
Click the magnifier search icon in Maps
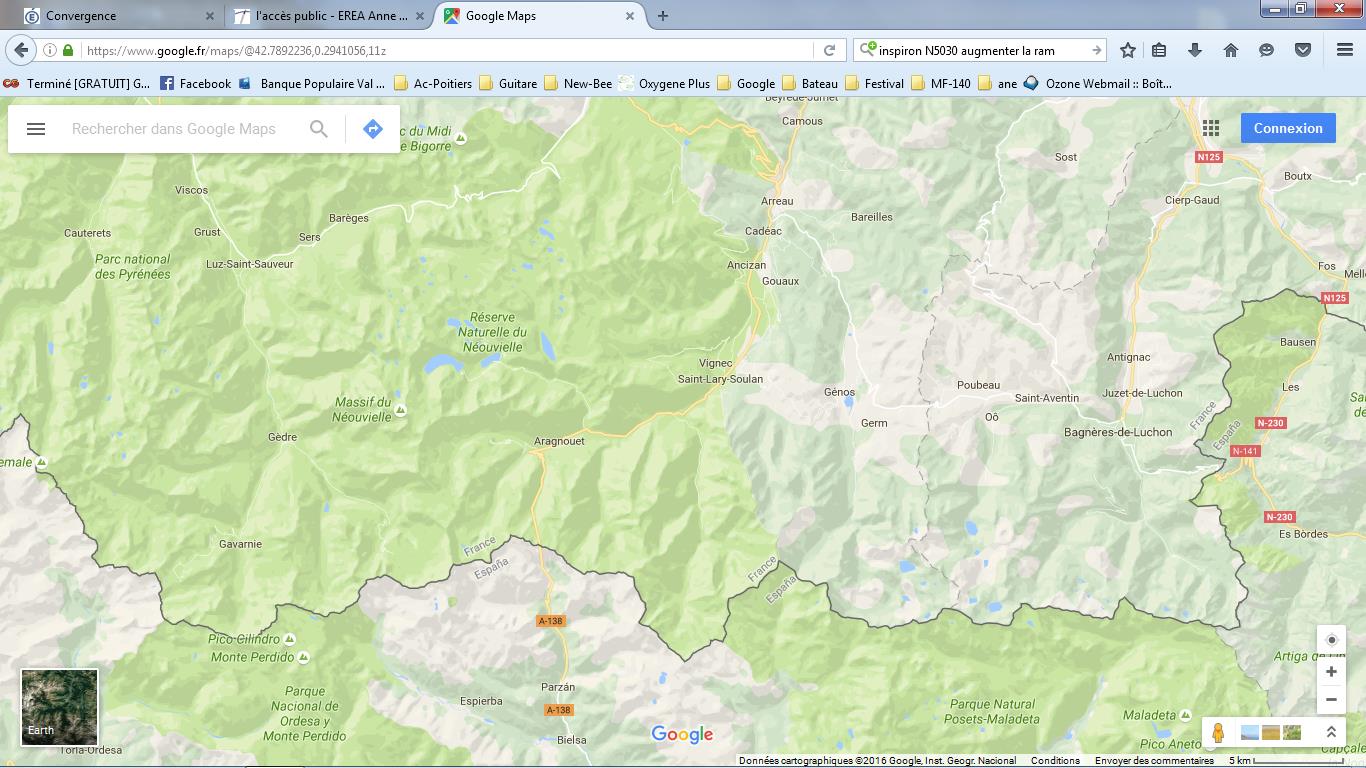[319, 129]
